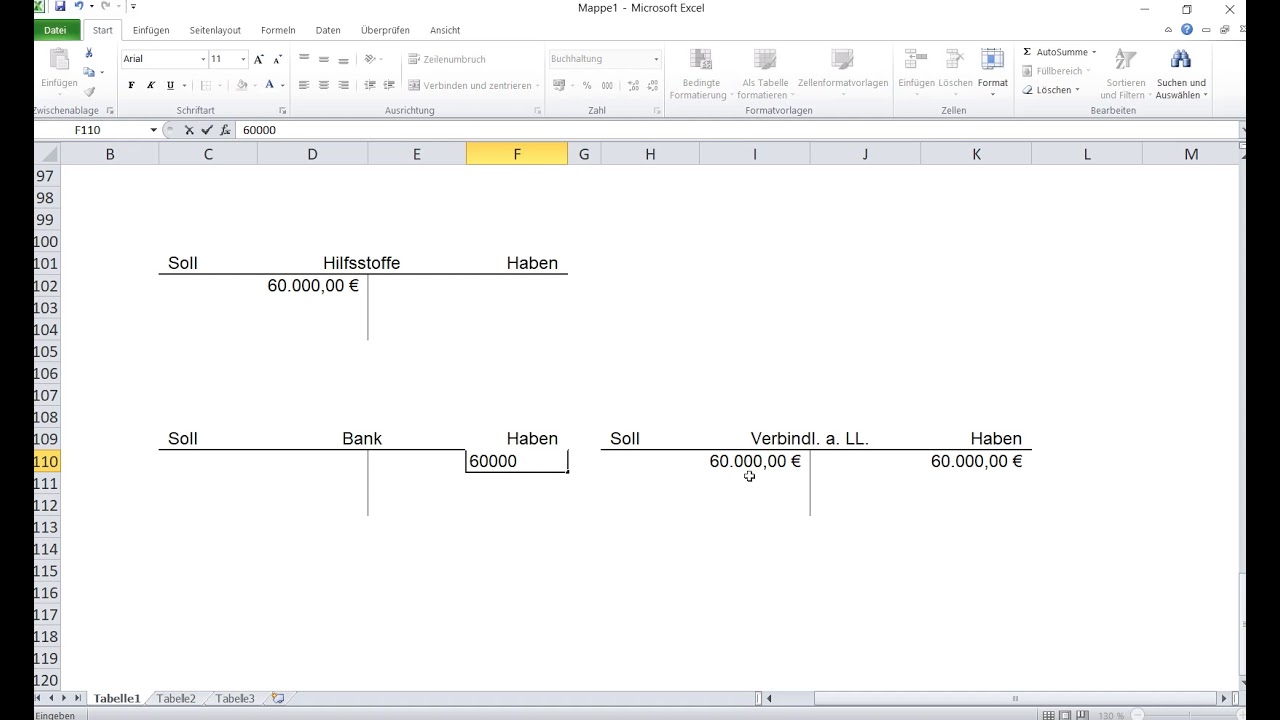The image size is (1280, 720).
Task: Click the Einfügen paste clipboard icon
Action: coord(59,59)
